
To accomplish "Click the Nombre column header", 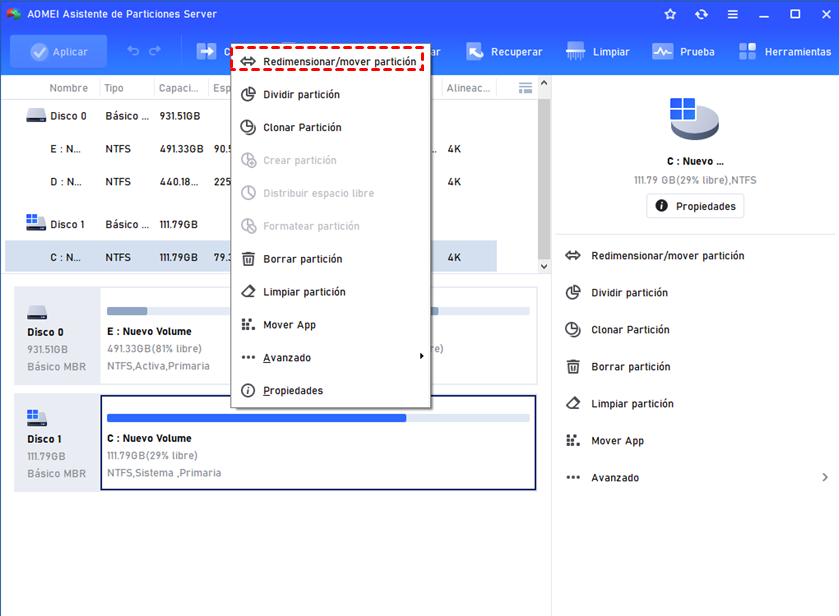I will coord(68,88).
